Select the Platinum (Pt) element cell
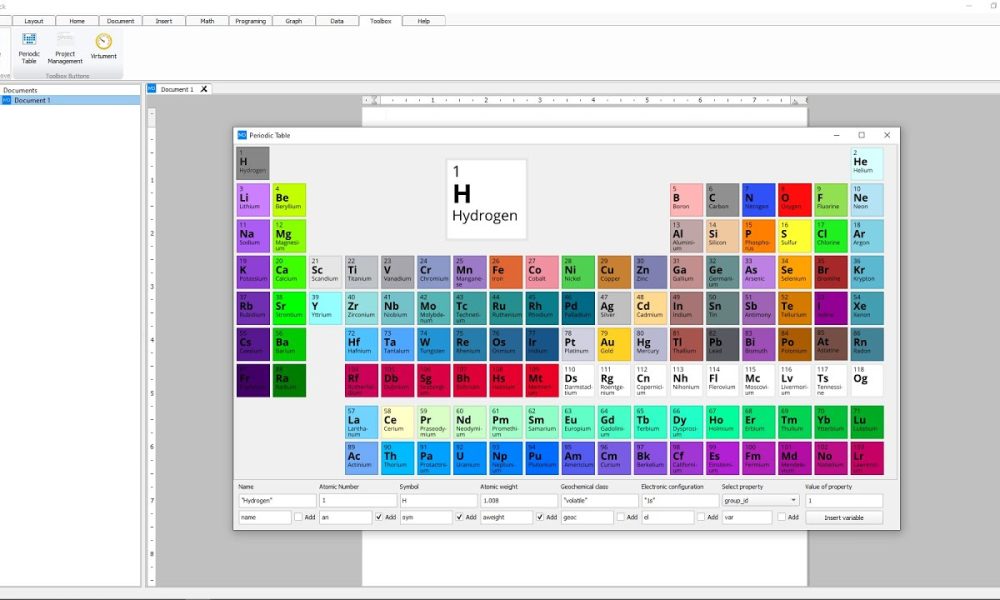 click(578, 344)
